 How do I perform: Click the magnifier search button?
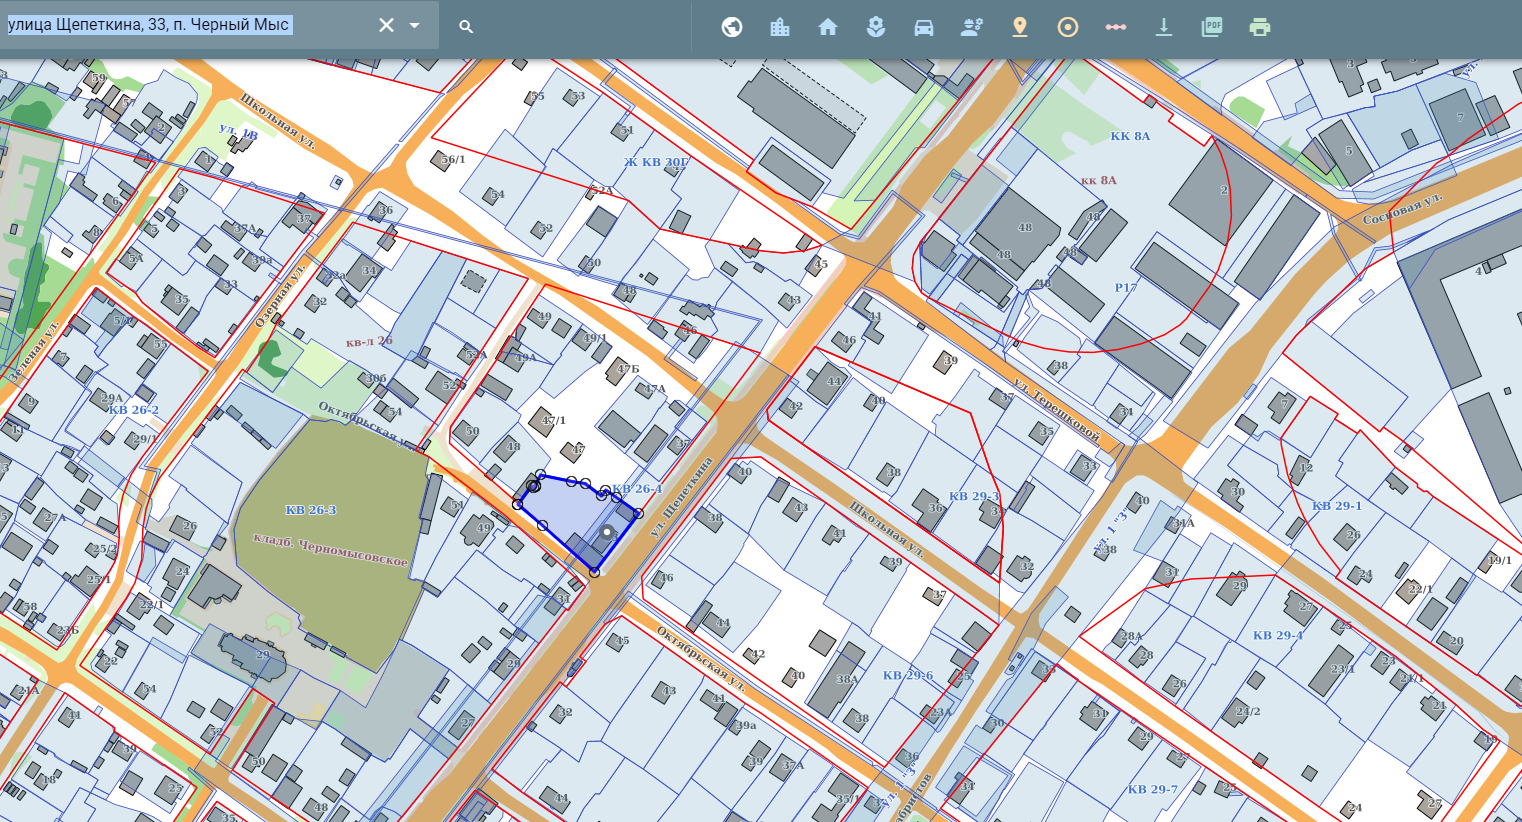pos(466,27)
